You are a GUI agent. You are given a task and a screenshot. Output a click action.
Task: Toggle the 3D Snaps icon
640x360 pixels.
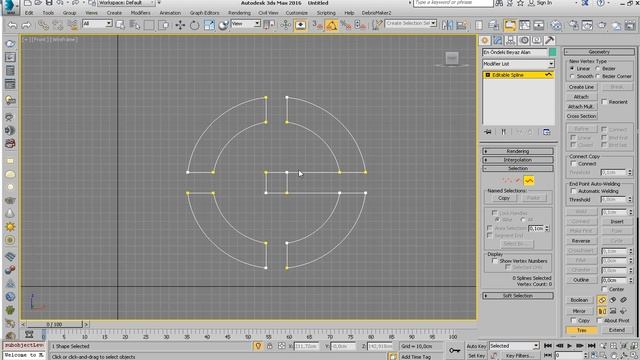(x=317, y=25)
